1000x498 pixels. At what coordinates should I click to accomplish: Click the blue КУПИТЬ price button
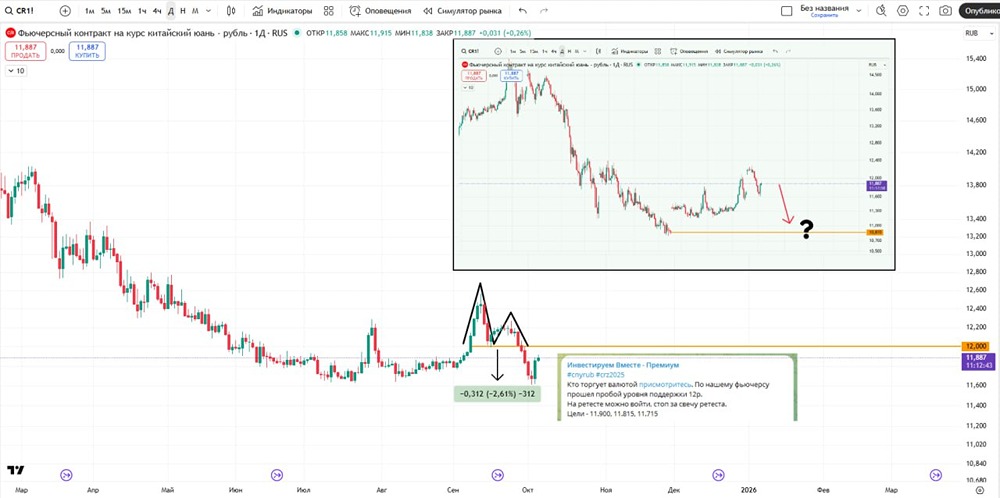[x=87, y=51]
